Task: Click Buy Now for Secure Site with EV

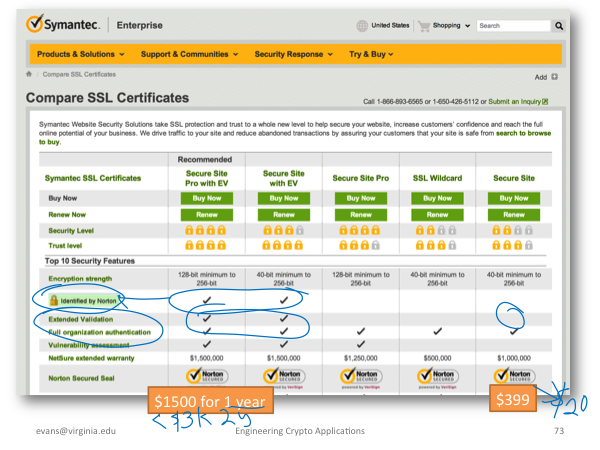Action: click(x=284, y=198)
